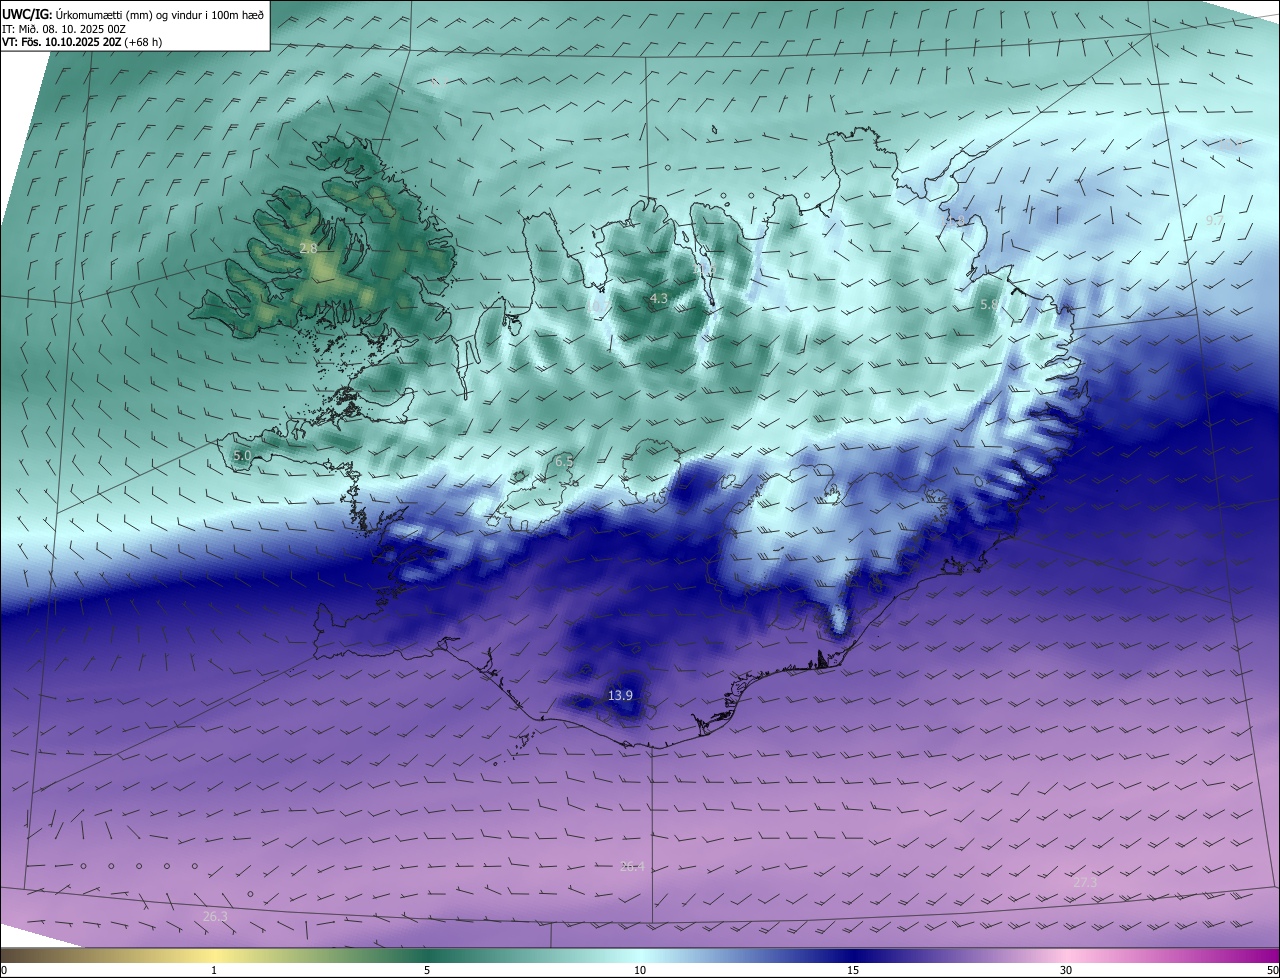Click the 13.9 value label near the south coast
1280x978 pixels.
[x=620, y=694]
